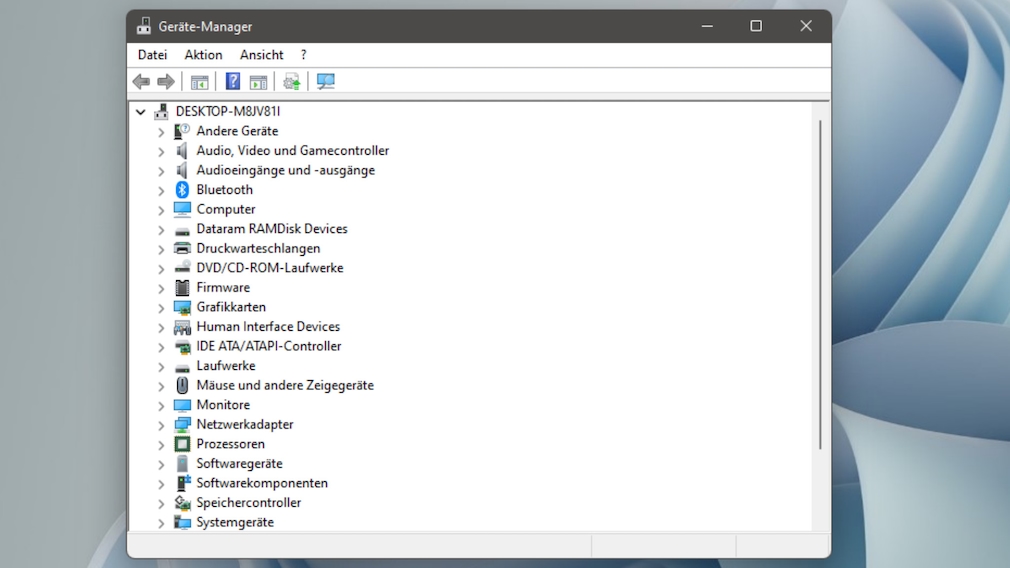Screen dimensions: 1010x568
Task: Click the show/hide console tree icon
Action: click(199, 81)
